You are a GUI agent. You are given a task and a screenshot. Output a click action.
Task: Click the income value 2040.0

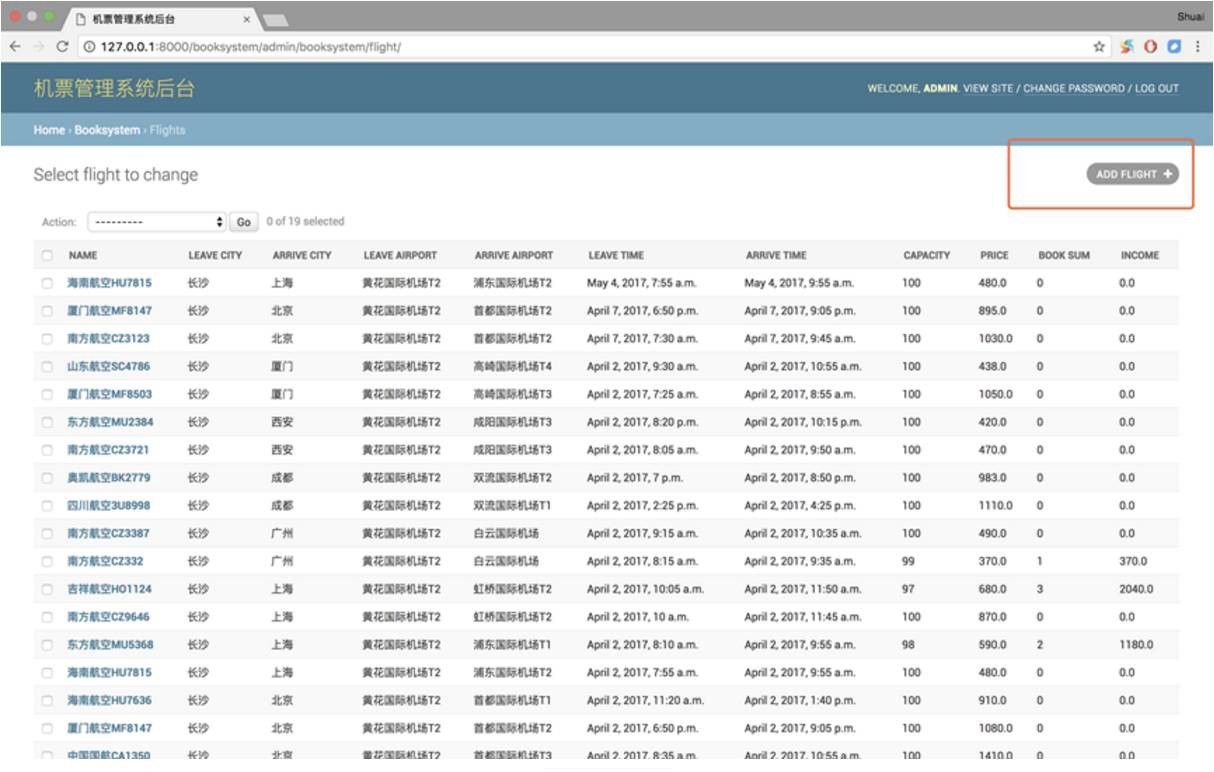tap(1136, 589)
